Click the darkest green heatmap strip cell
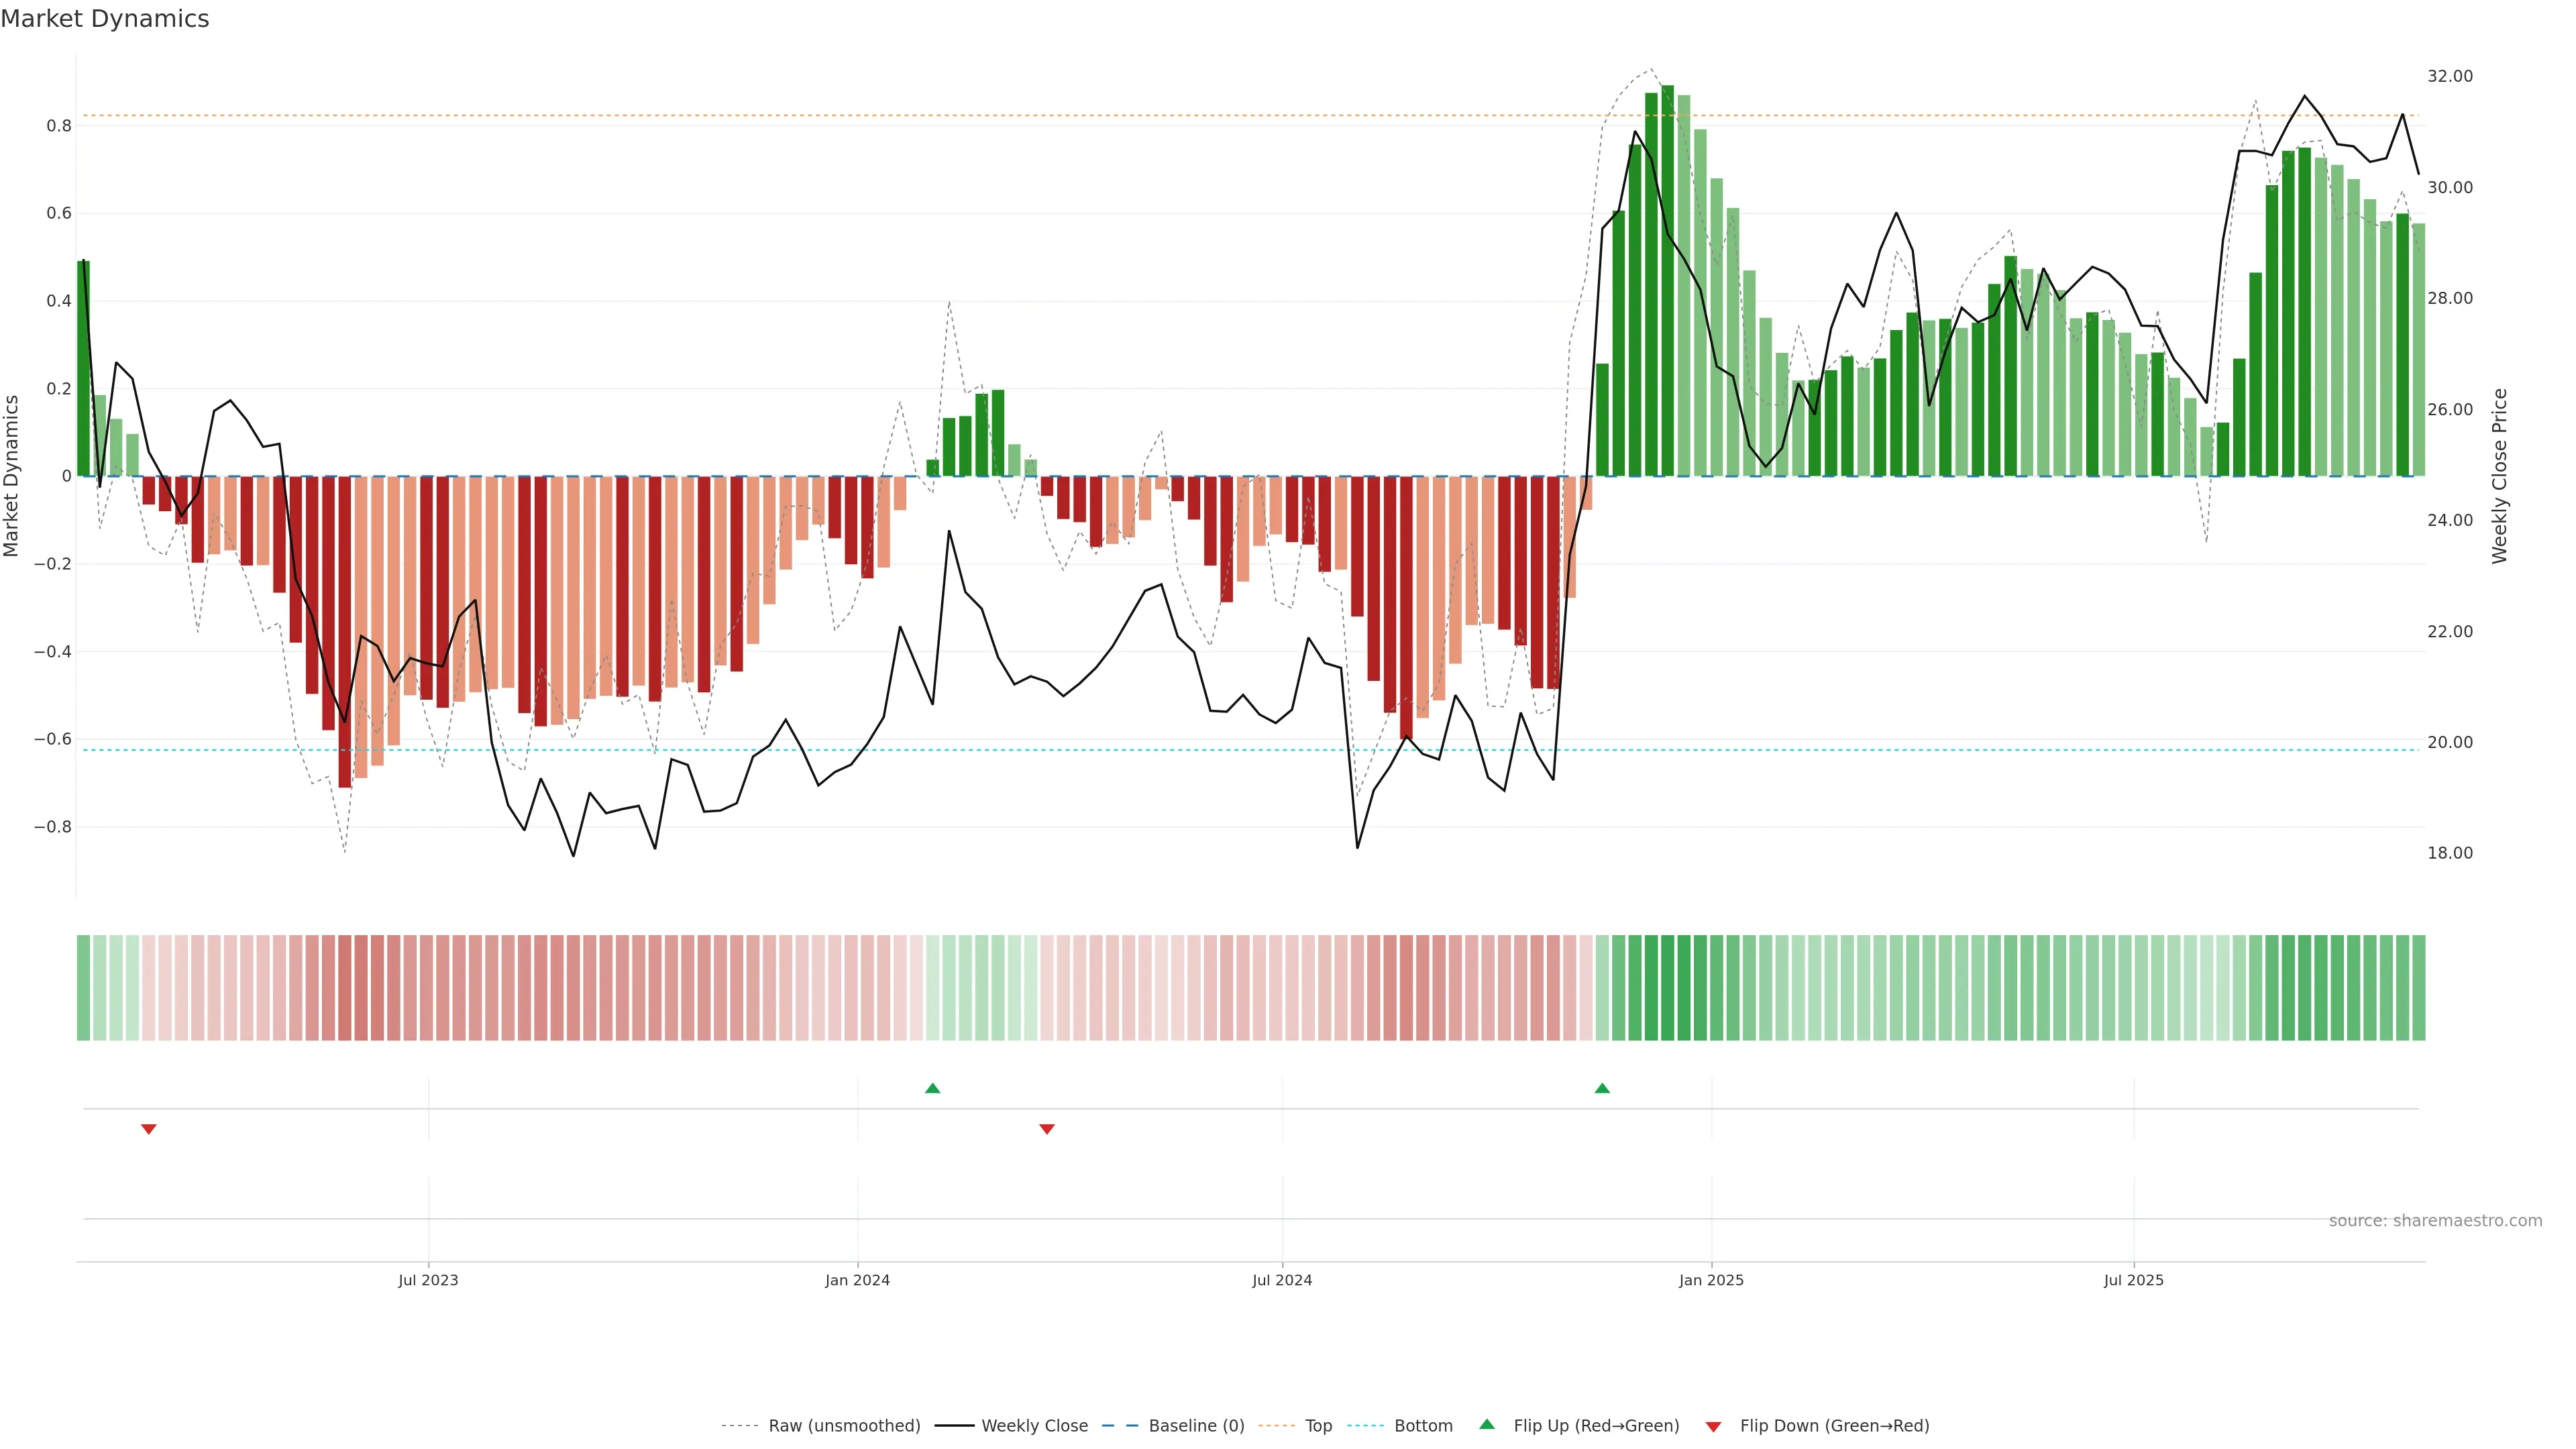The width and height of the screenshot is (2576, 1449). click(x=1667, y=988)
